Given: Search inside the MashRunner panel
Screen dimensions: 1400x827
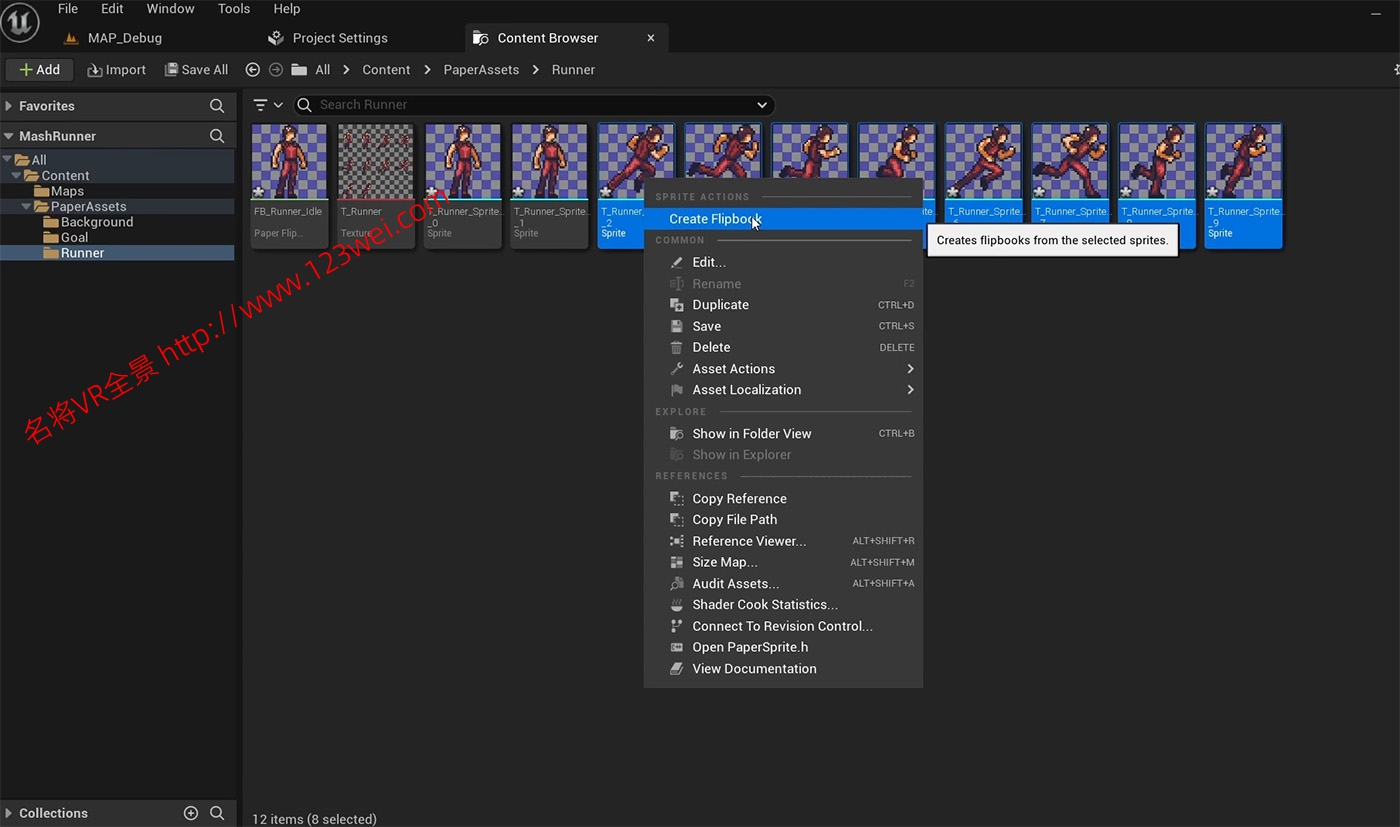Looking at the screenshot, I should [217, 136].
